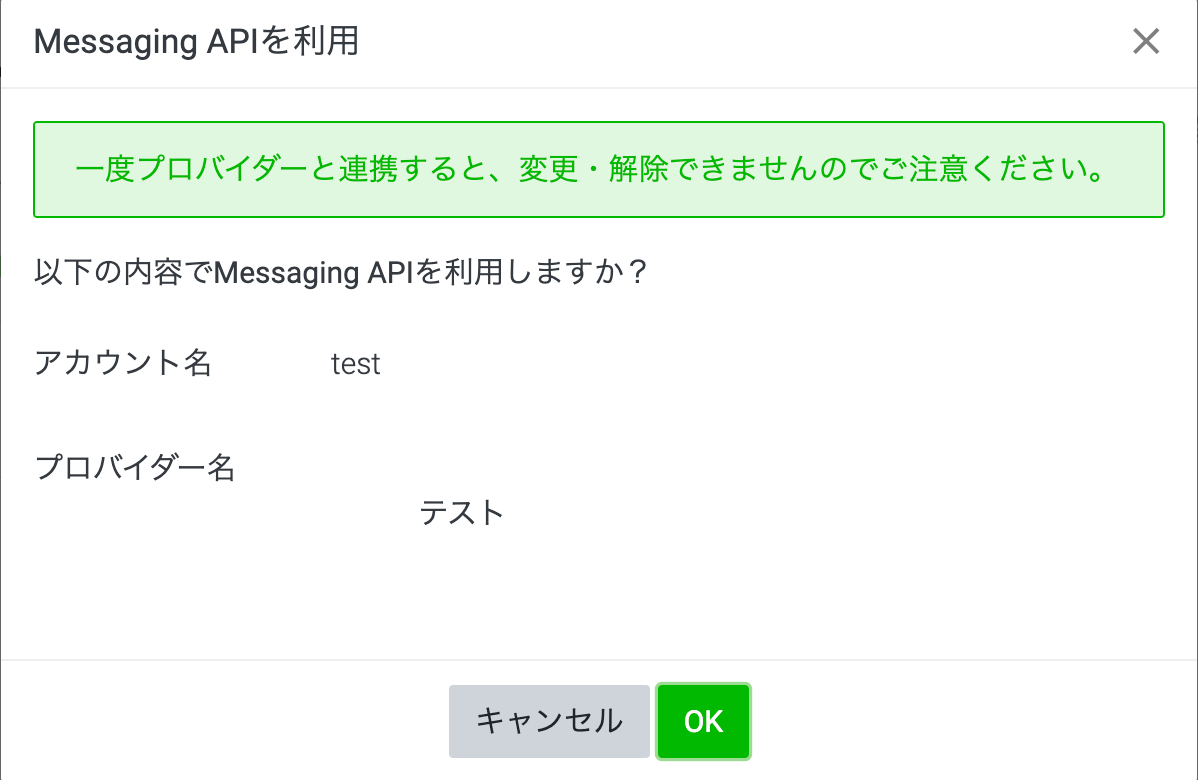Click the dialog header bar
Screen dimensions: 1198x780
click(x=599, y=41)
